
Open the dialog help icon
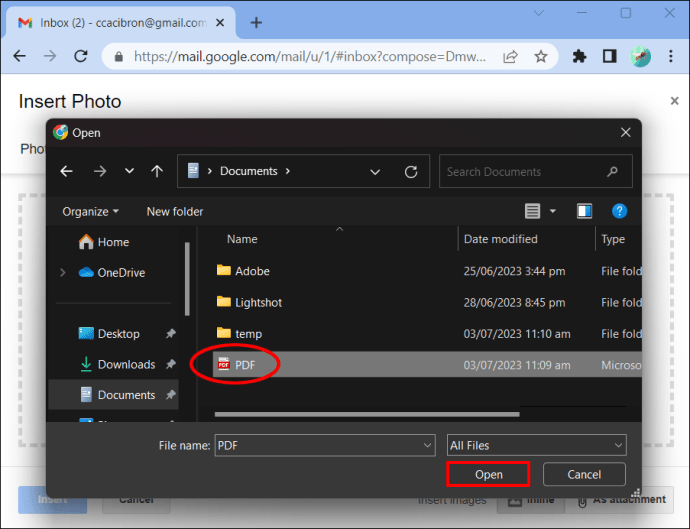619,211
